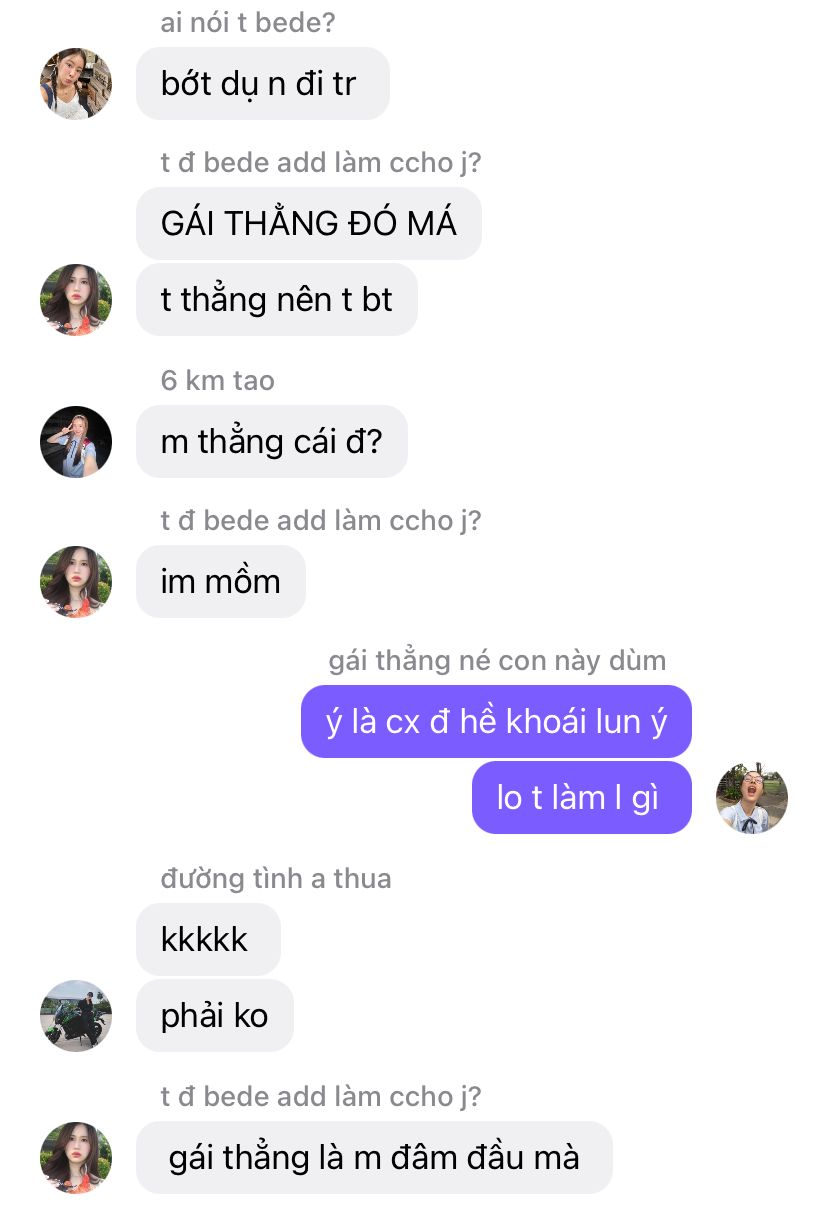The image size is (828, 1228).
Task: Tap motorcycle avatar beside "phải ko"
Action: [76, 1015]
